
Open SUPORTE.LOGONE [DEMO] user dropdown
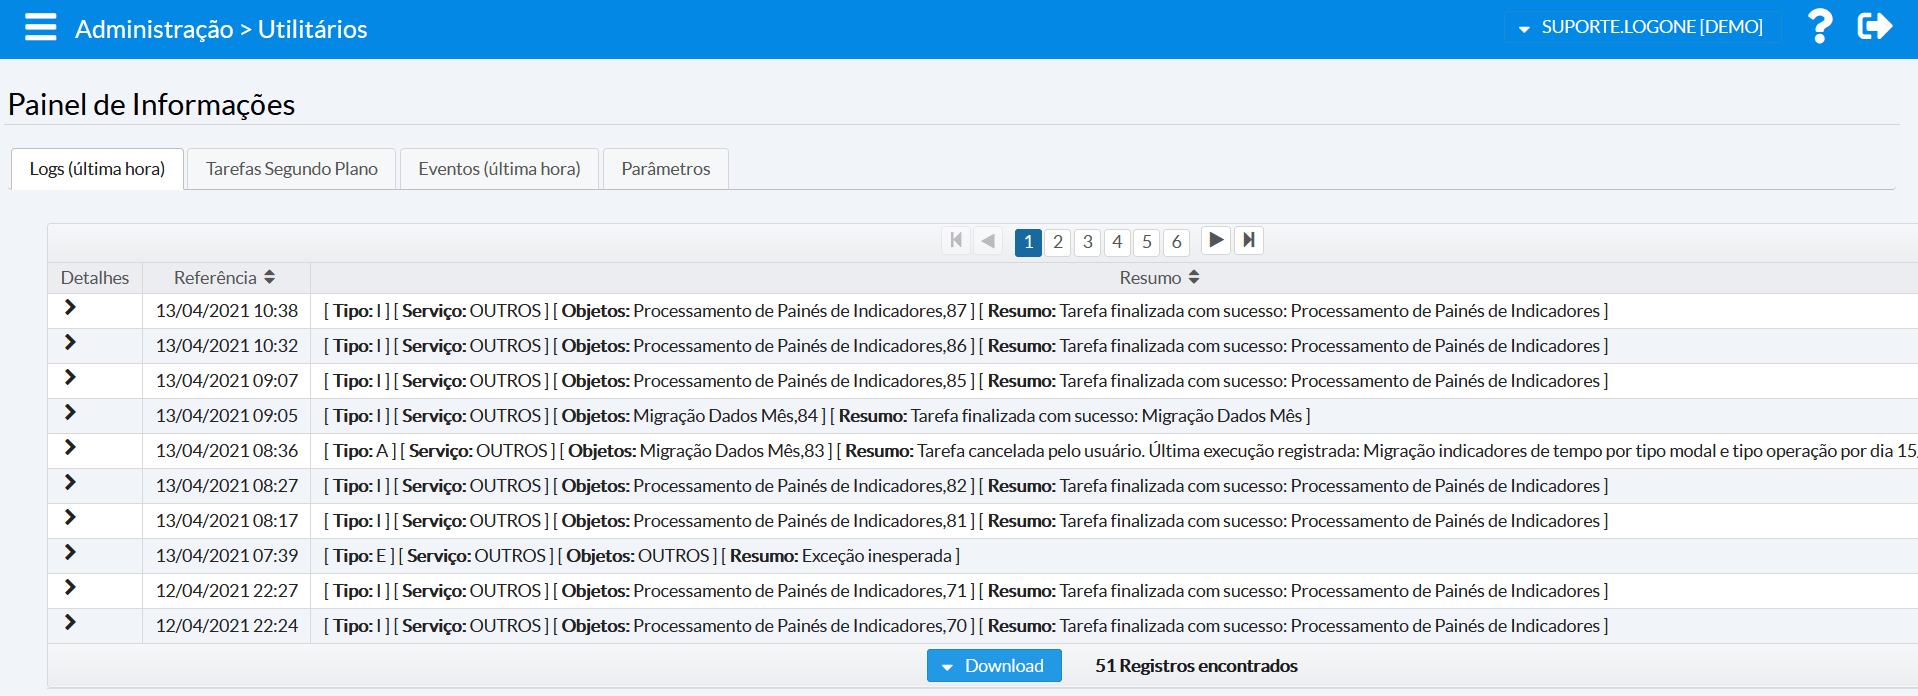(1641, 27)
